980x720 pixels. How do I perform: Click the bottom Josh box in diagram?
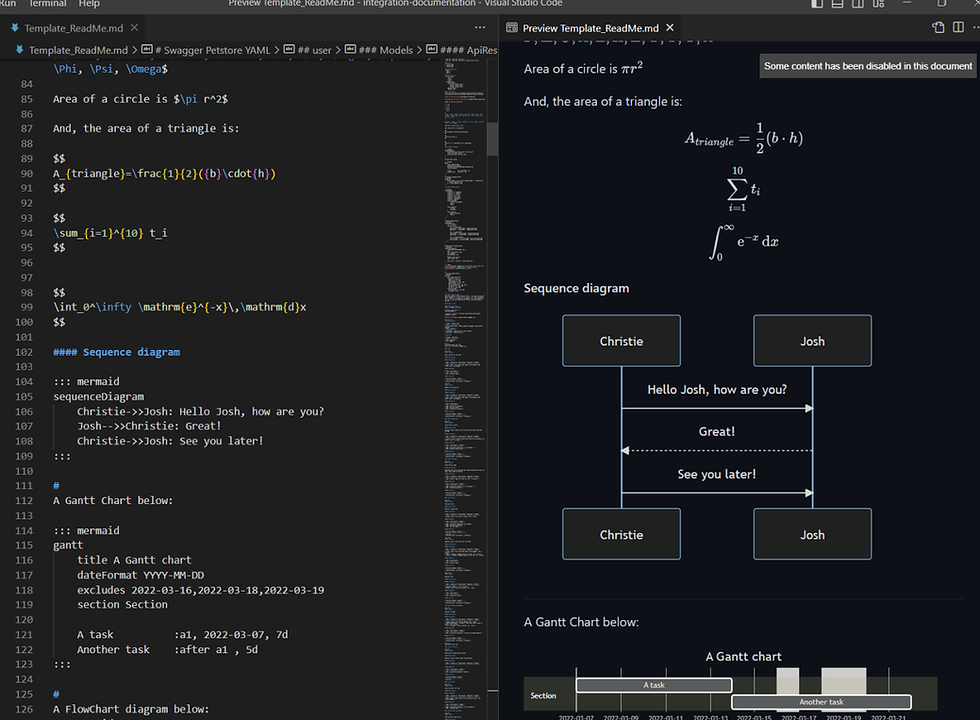pyautogui.click(x=812, y=534)
